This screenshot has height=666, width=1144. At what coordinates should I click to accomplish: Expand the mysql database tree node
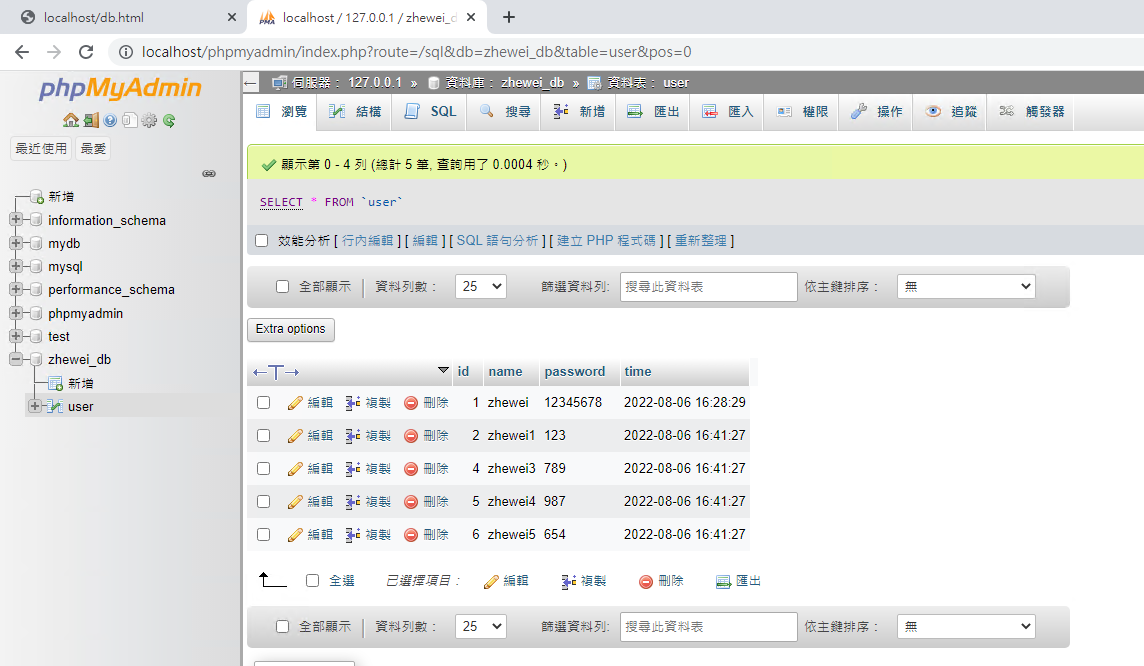coord(16,267)
